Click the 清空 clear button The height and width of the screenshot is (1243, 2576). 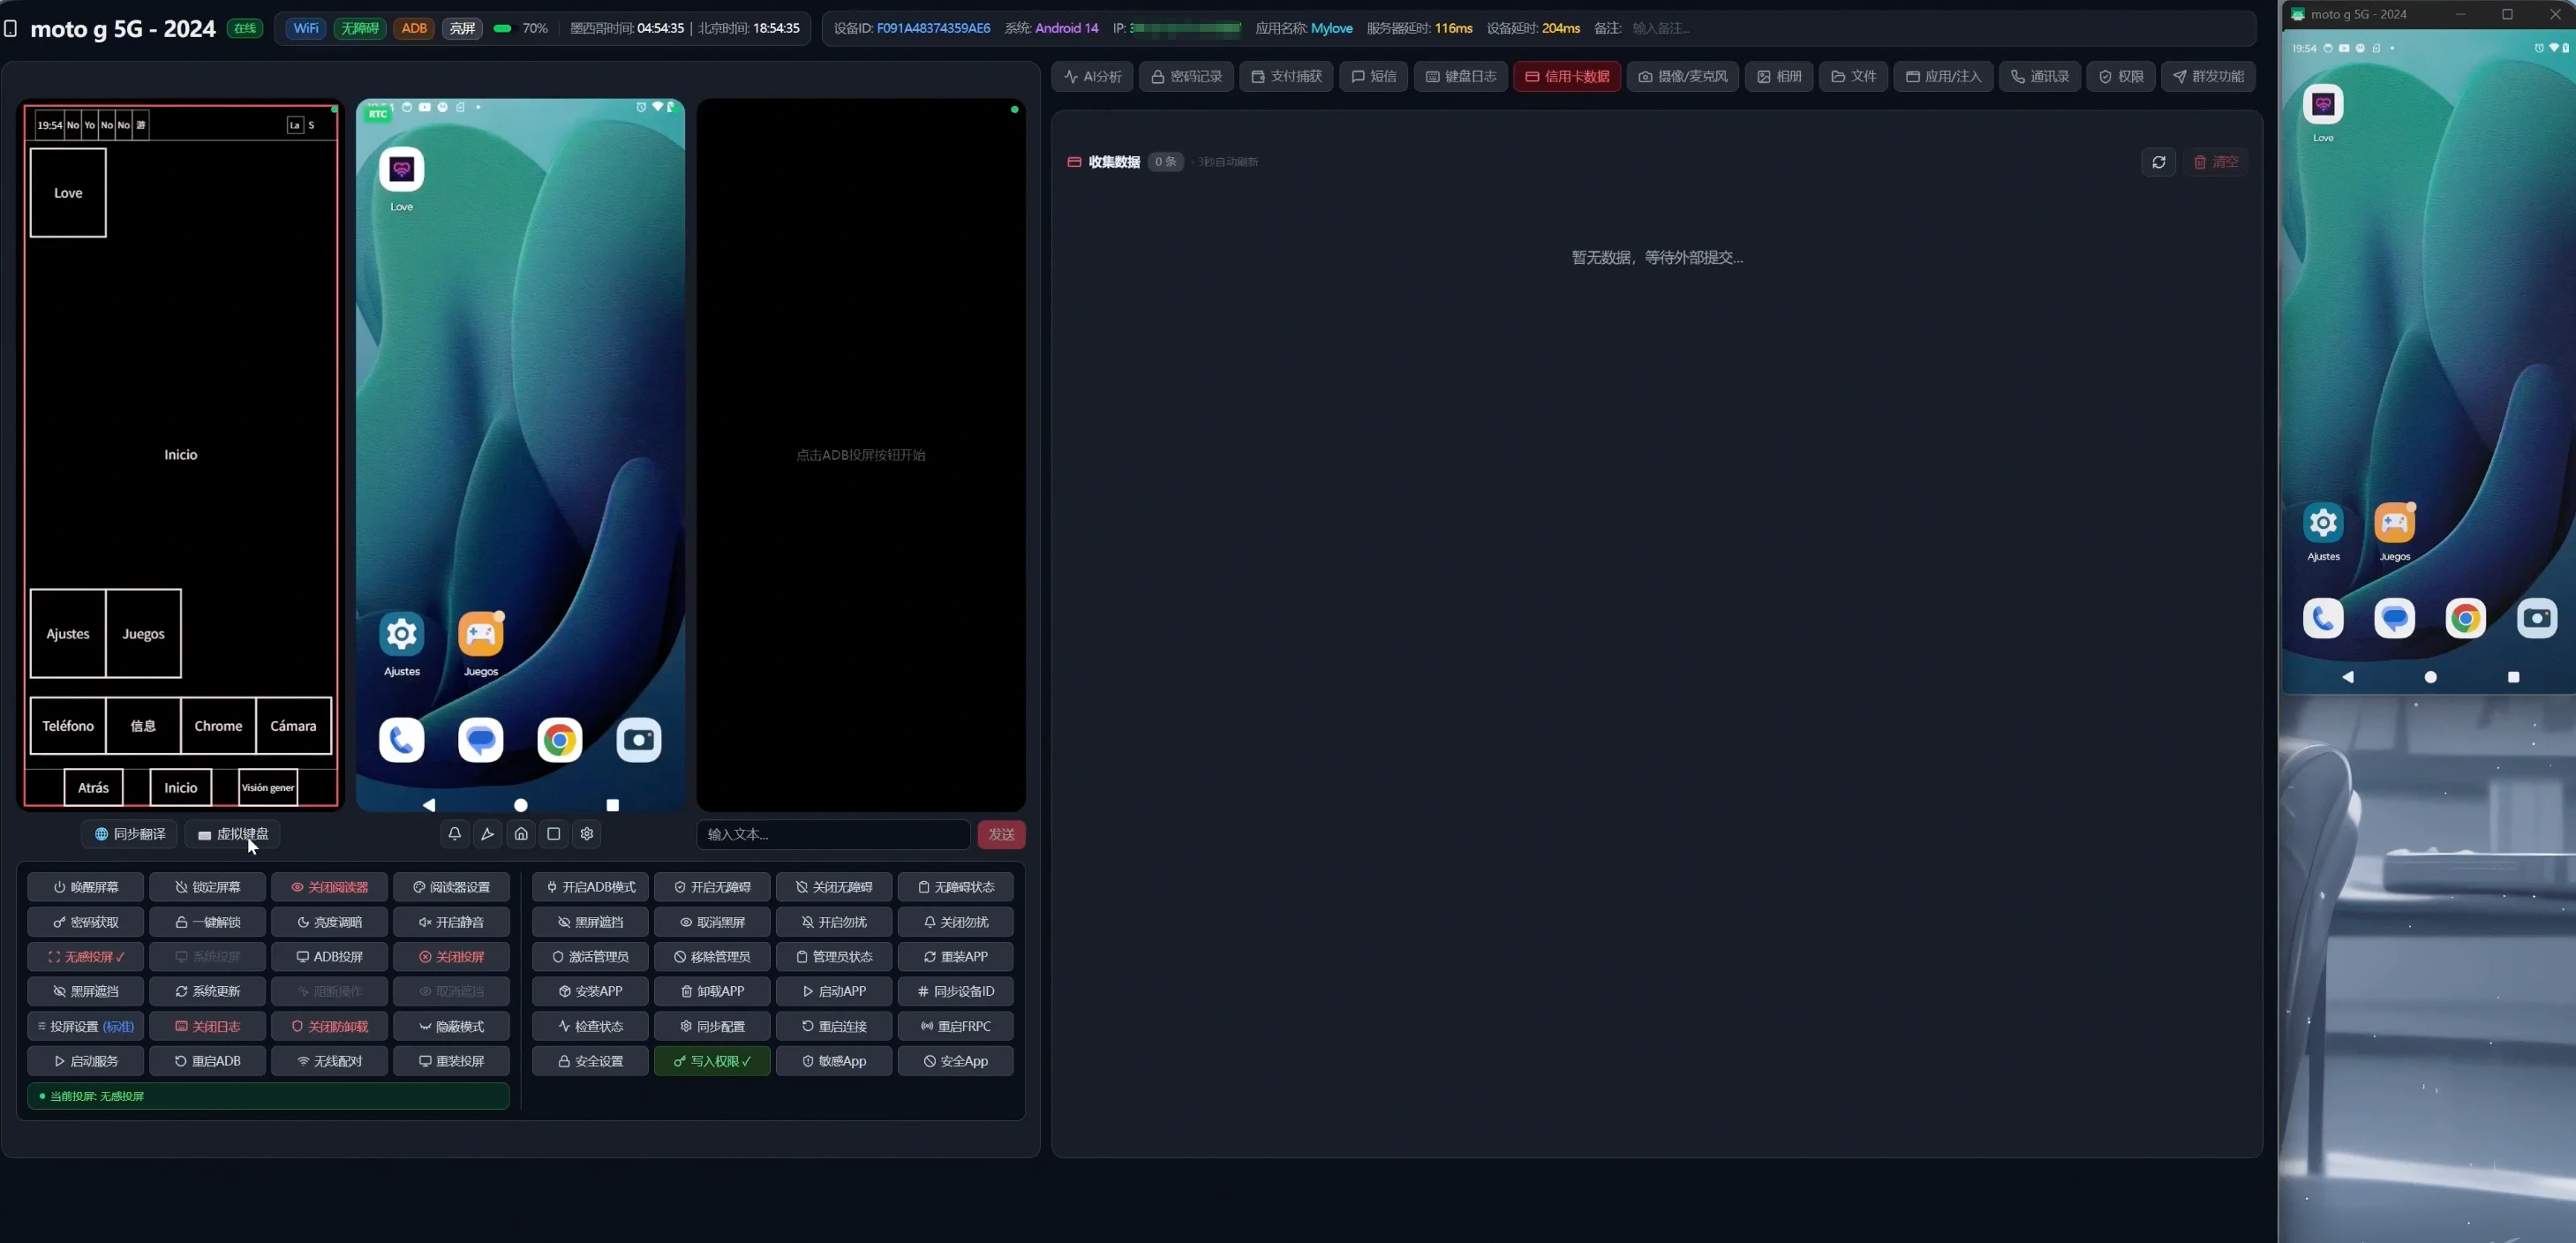click(2216, 162)
